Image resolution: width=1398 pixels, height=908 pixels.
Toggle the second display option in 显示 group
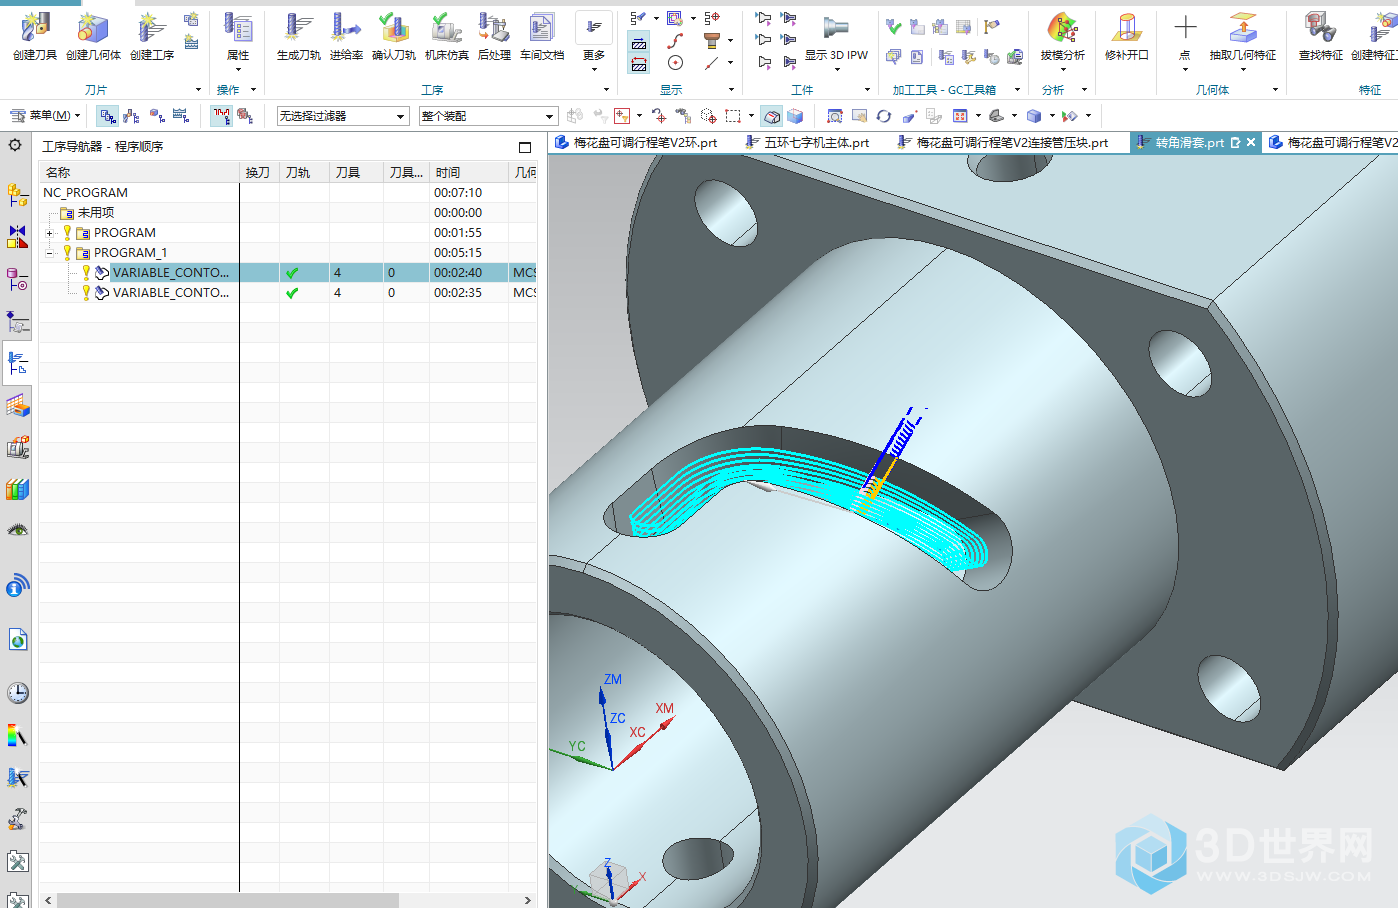click(x=639, y=64)
